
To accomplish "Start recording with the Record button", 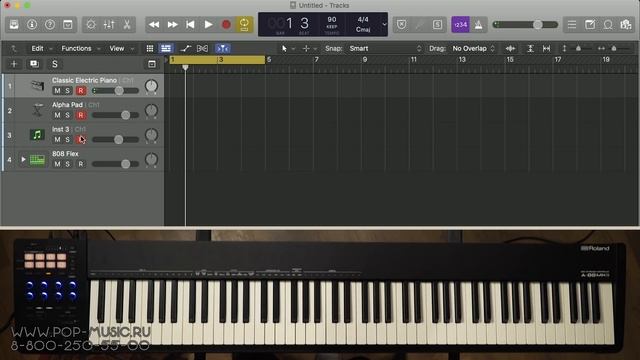I will [226, 24].
